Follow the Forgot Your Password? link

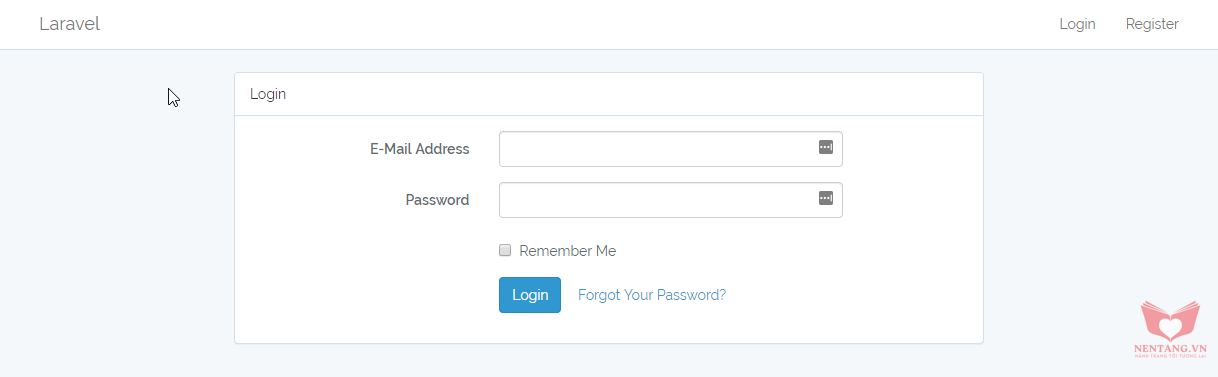[652, 295]
